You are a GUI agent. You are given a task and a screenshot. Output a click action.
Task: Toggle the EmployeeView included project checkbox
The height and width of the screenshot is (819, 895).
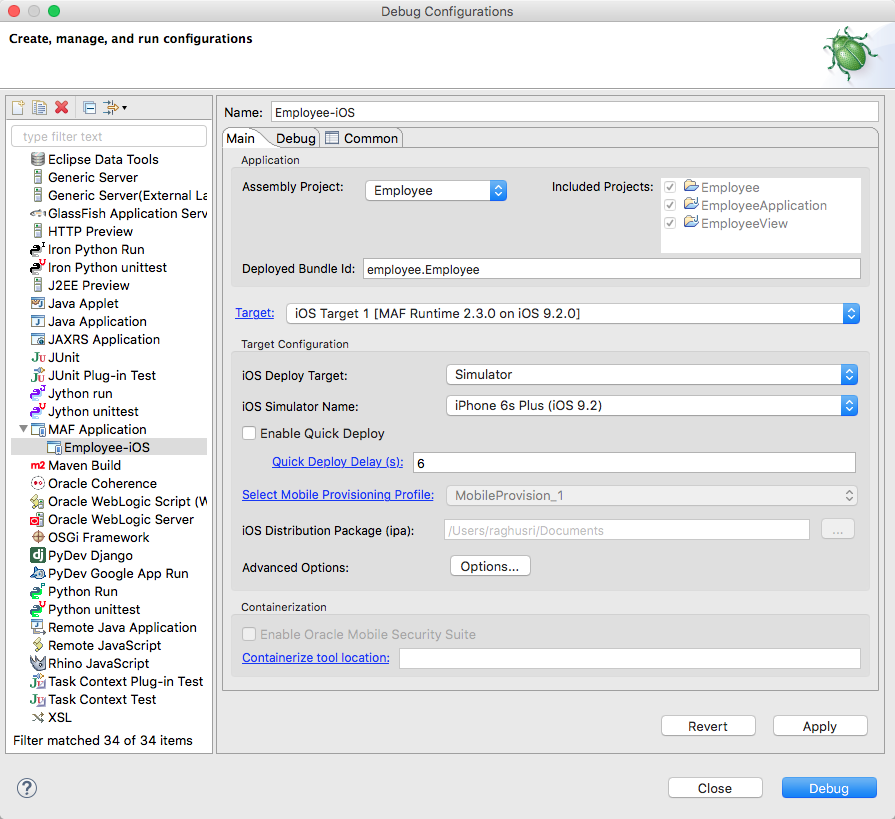pyautogui.click(x=670, y=223)
